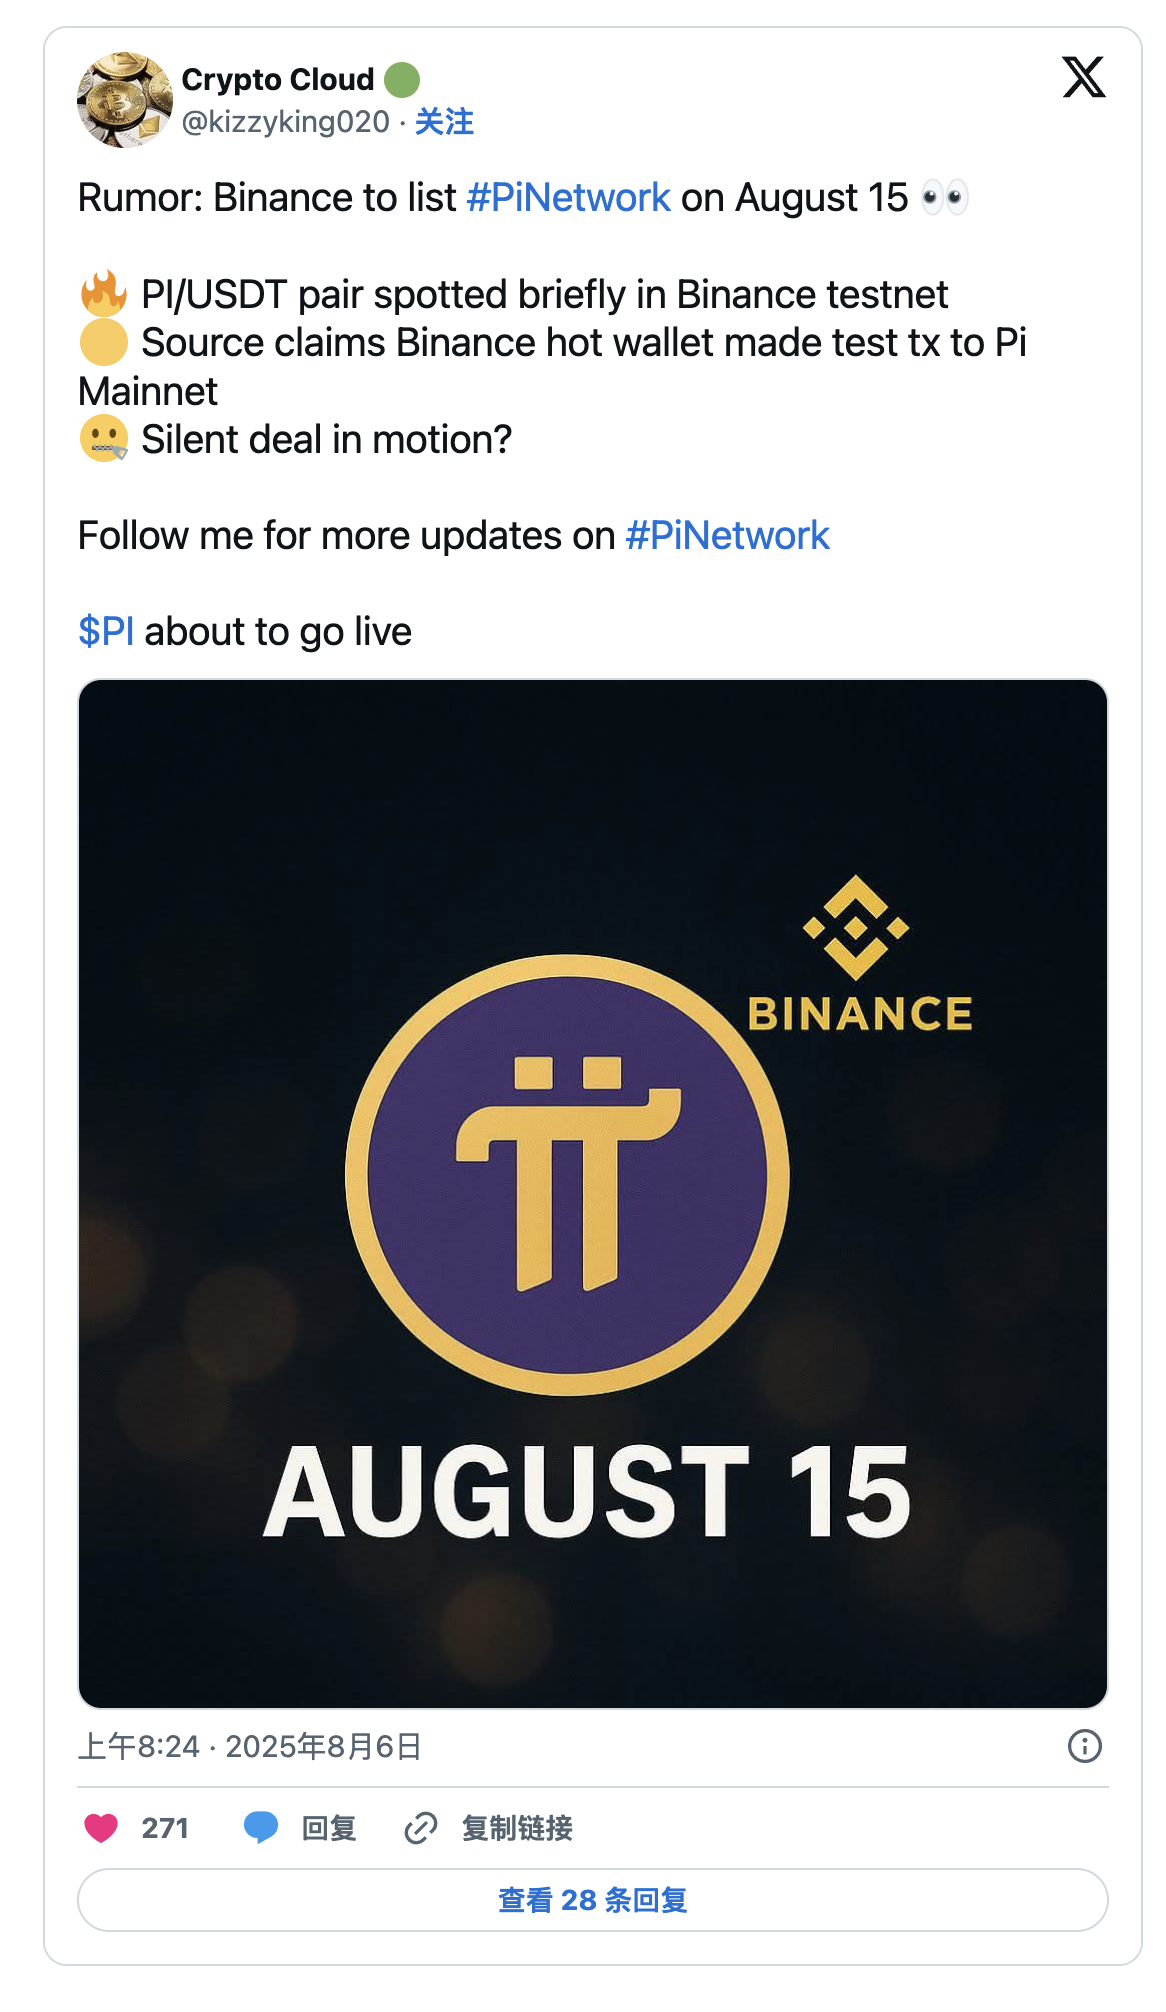Click the 271 likes count
The image size is (1166, 2012).
point(165,1828)
